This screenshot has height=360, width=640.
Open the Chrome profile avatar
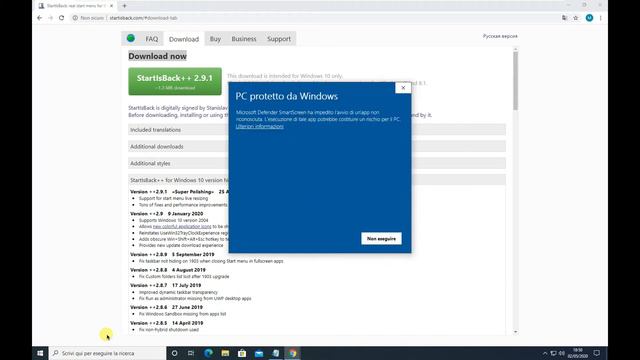[x=589, y=18]
